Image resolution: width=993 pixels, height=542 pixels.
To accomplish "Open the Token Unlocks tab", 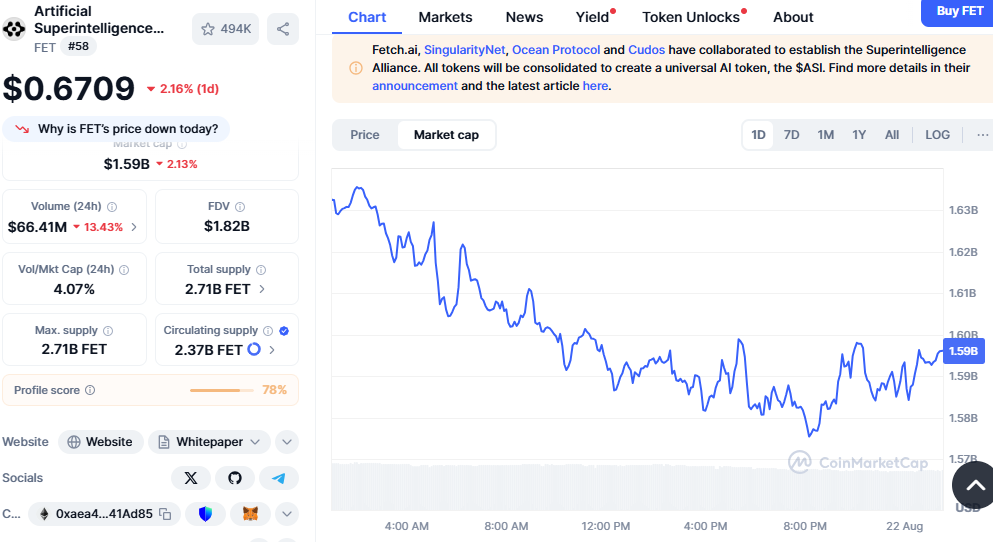I will pyautogui.click(x=691, y=17).
